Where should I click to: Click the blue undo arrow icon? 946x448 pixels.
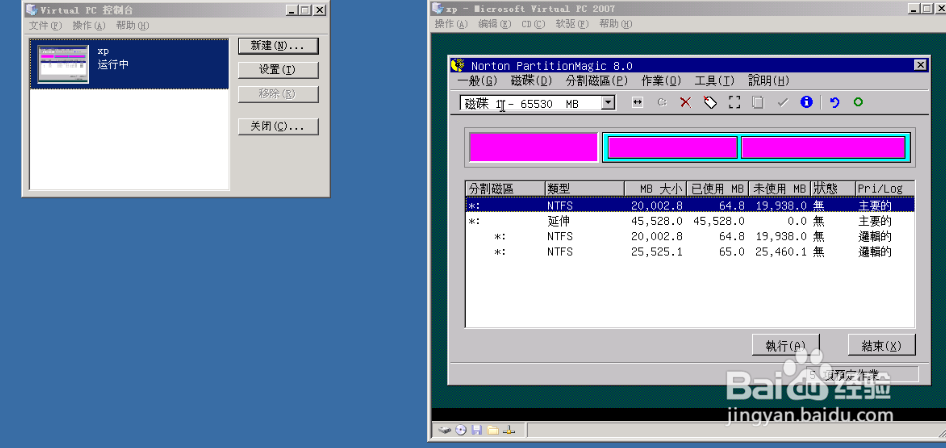coord(834,103)
